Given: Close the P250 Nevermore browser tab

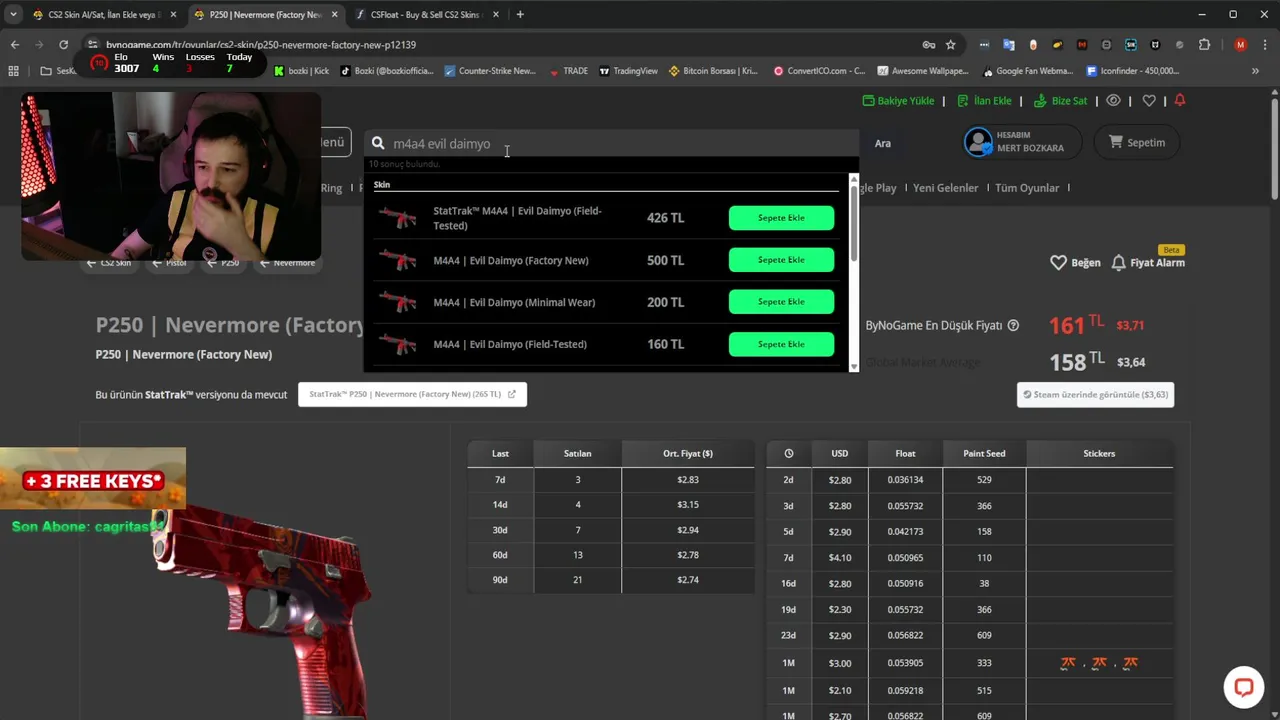Looking at the screenshot, I should [334, 15].
